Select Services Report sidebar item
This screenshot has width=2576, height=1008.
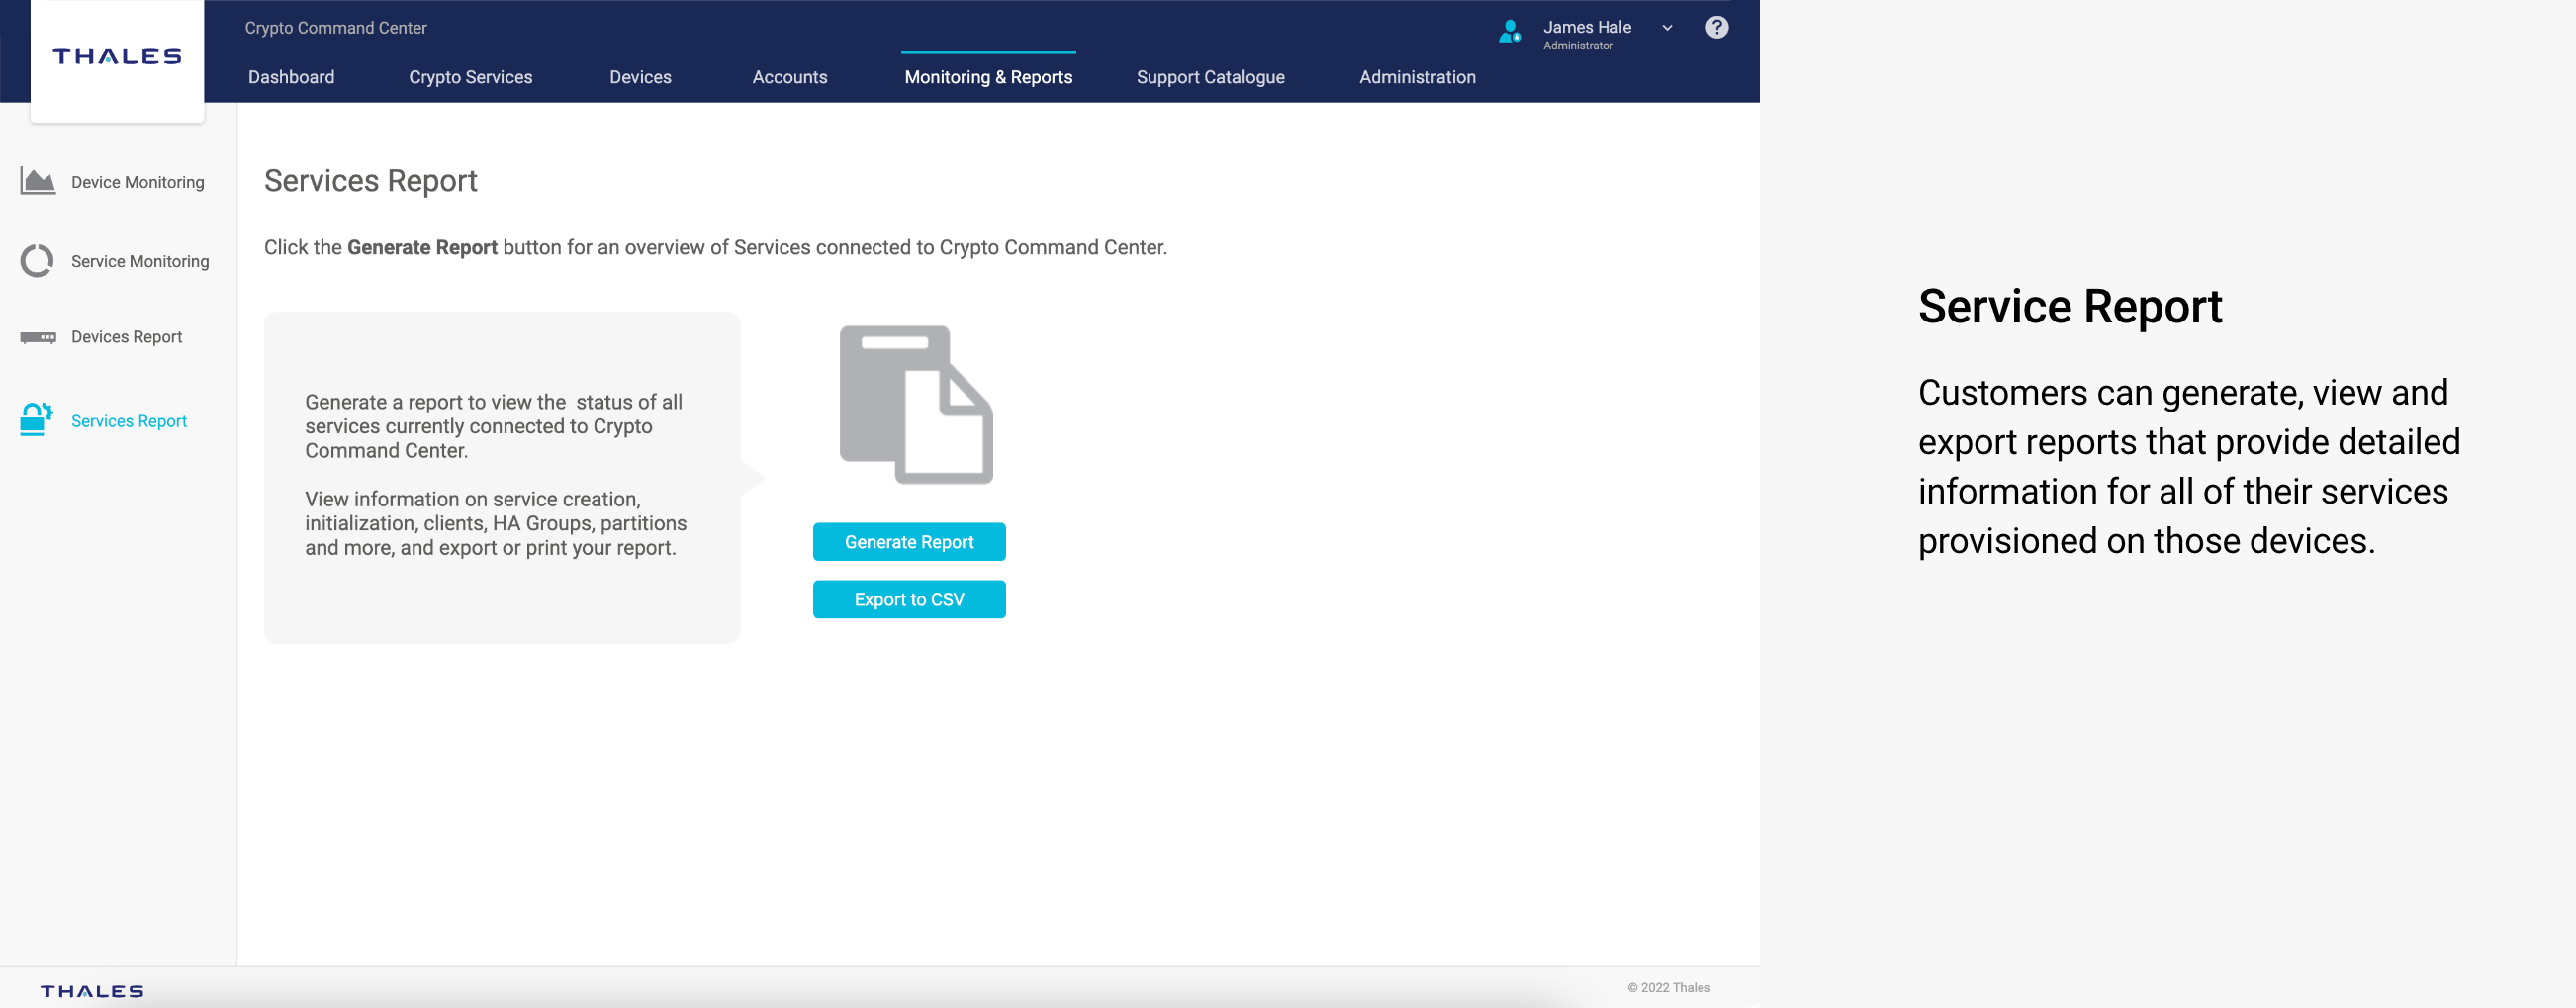(129, 421)
